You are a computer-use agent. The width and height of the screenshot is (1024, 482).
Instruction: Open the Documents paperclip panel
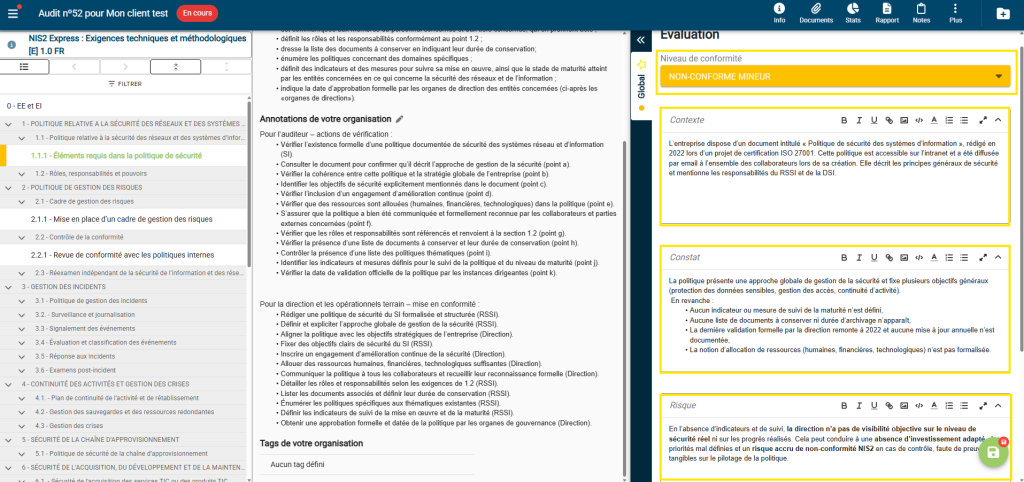coord(816,13)
